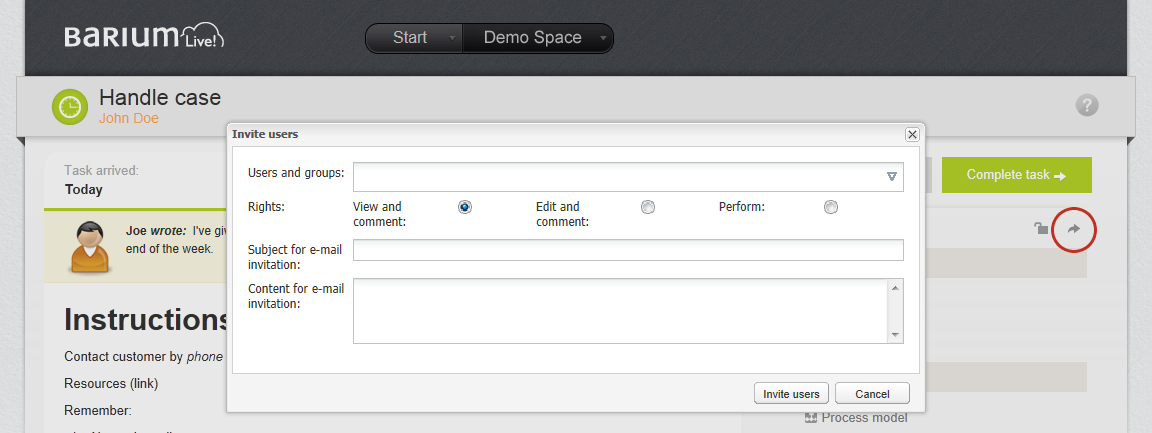Open help via question mark icon
This screenshot has width=1152, height=433.
(1087, 105)
